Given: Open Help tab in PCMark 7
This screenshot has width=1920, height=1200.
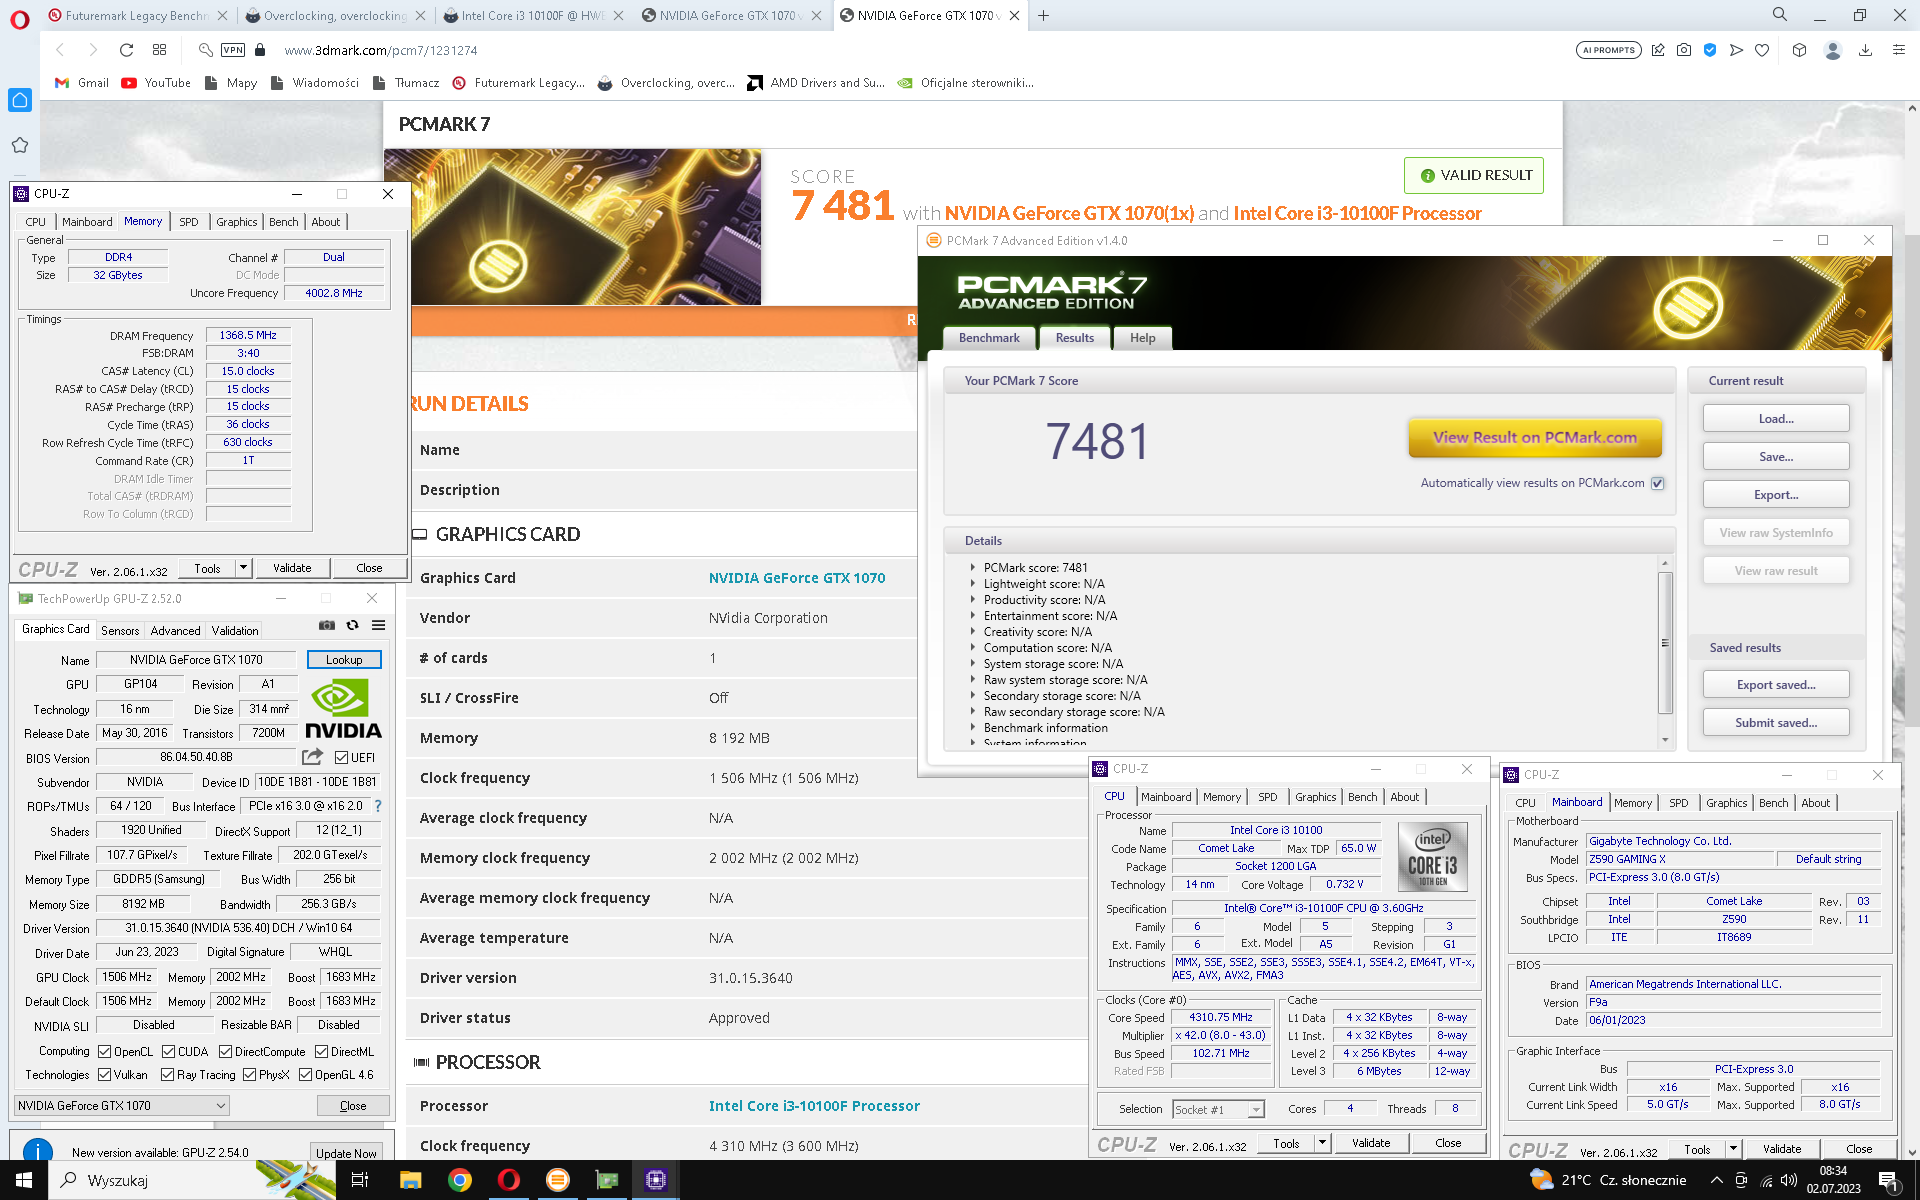Looking at the screenshot, I should coord(1142,338).
